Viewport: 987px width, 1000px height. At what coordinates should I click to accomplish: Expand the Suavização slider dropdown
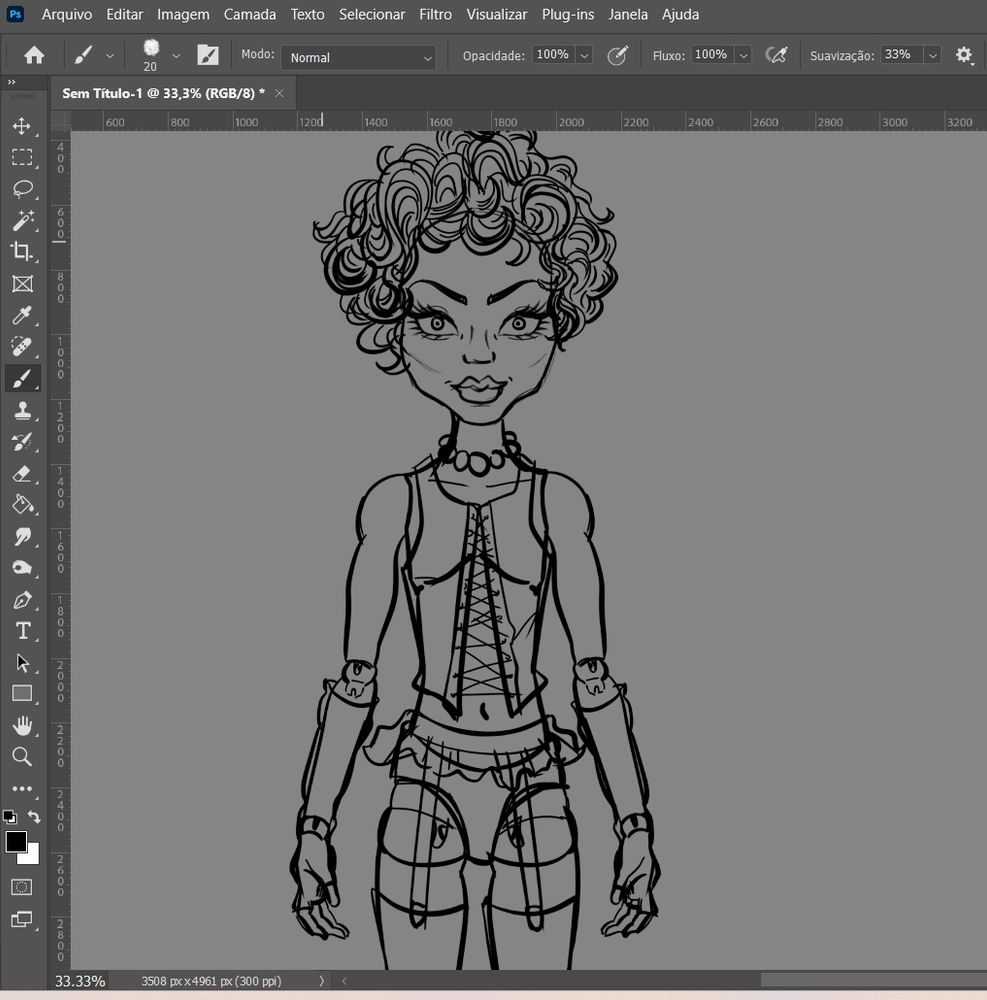pos(932,55)
